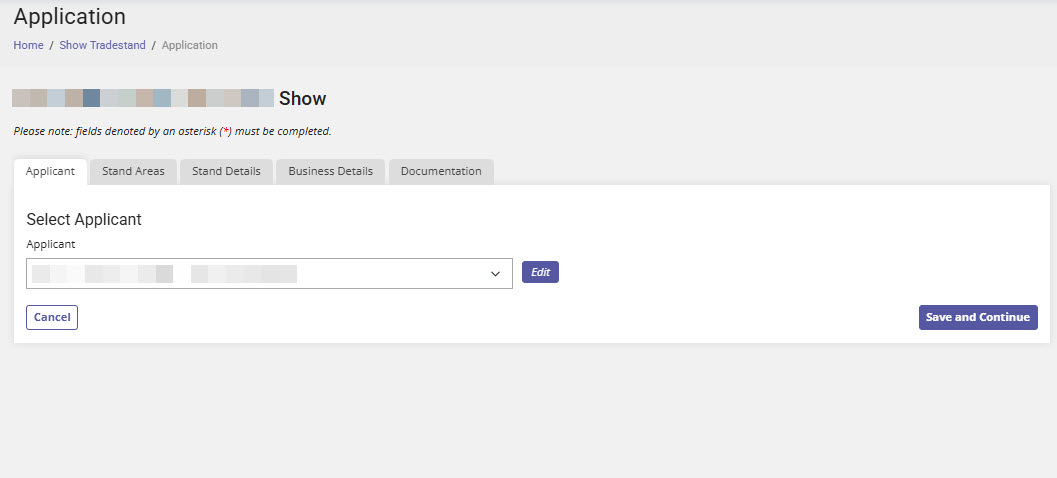Click the Application page title
This screenshot has width=1057, height=478.
click(70, 17)
